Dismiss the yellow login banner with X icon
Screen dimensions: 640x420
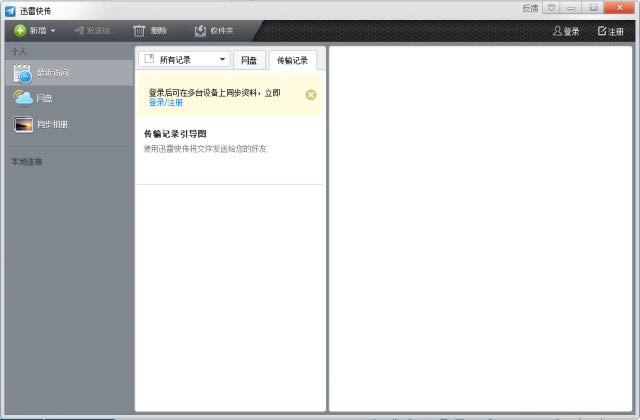pyautogui.click(x=311, y=95)
